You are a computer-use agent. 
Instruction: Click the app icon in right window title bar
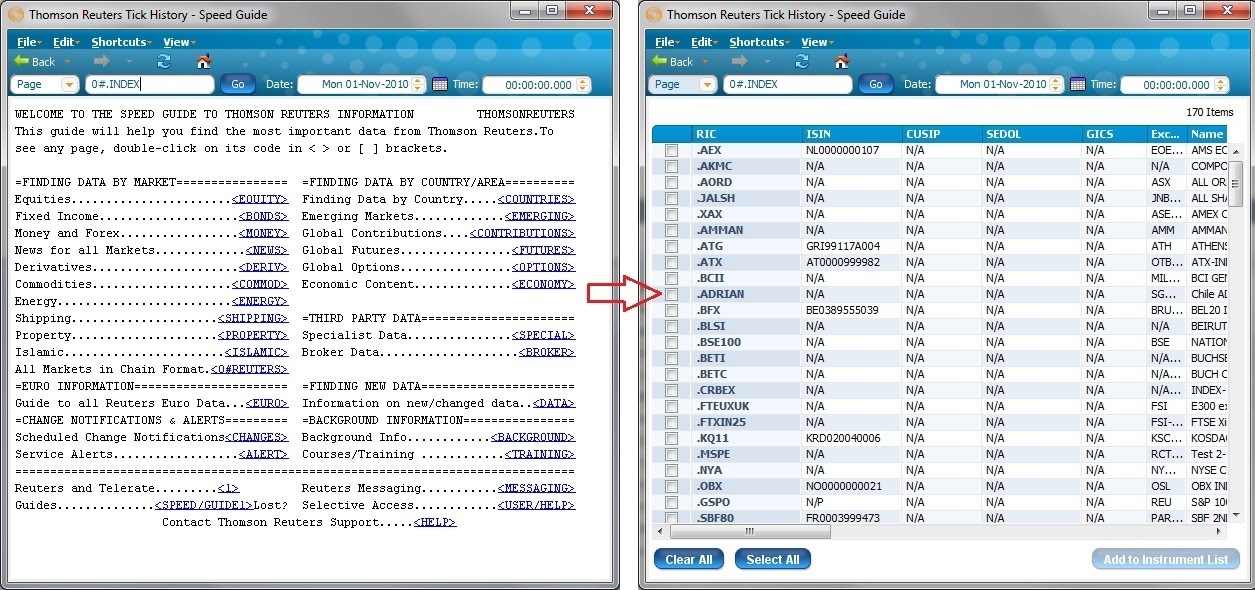click(654, 15)
